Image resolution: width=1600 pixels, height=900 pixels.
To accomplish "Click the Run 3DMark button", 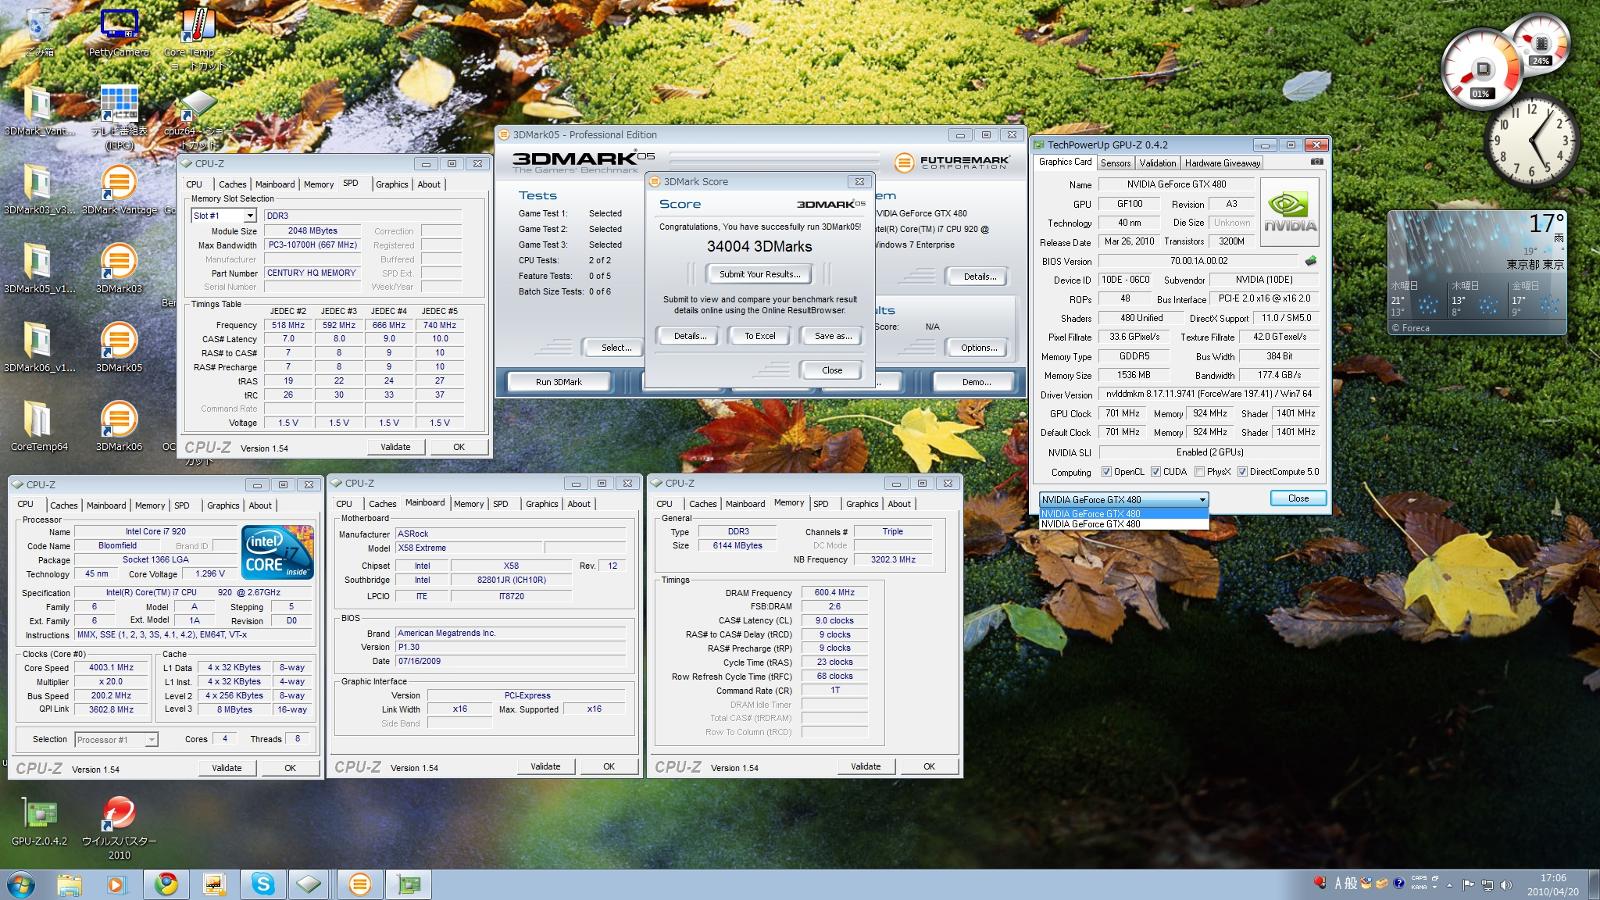I will [559, 382].
